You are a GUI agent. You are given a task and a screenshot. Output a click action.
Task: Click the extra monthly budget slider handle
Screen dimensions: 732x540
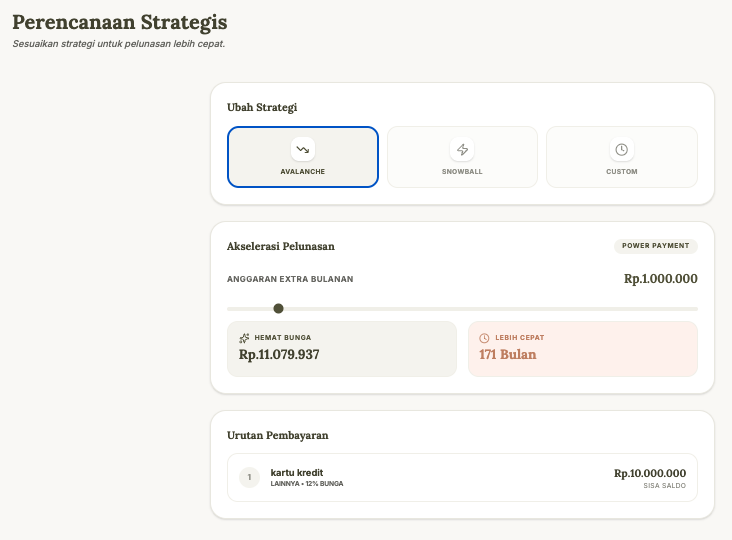pyautogui.click(x=278, y=309)
